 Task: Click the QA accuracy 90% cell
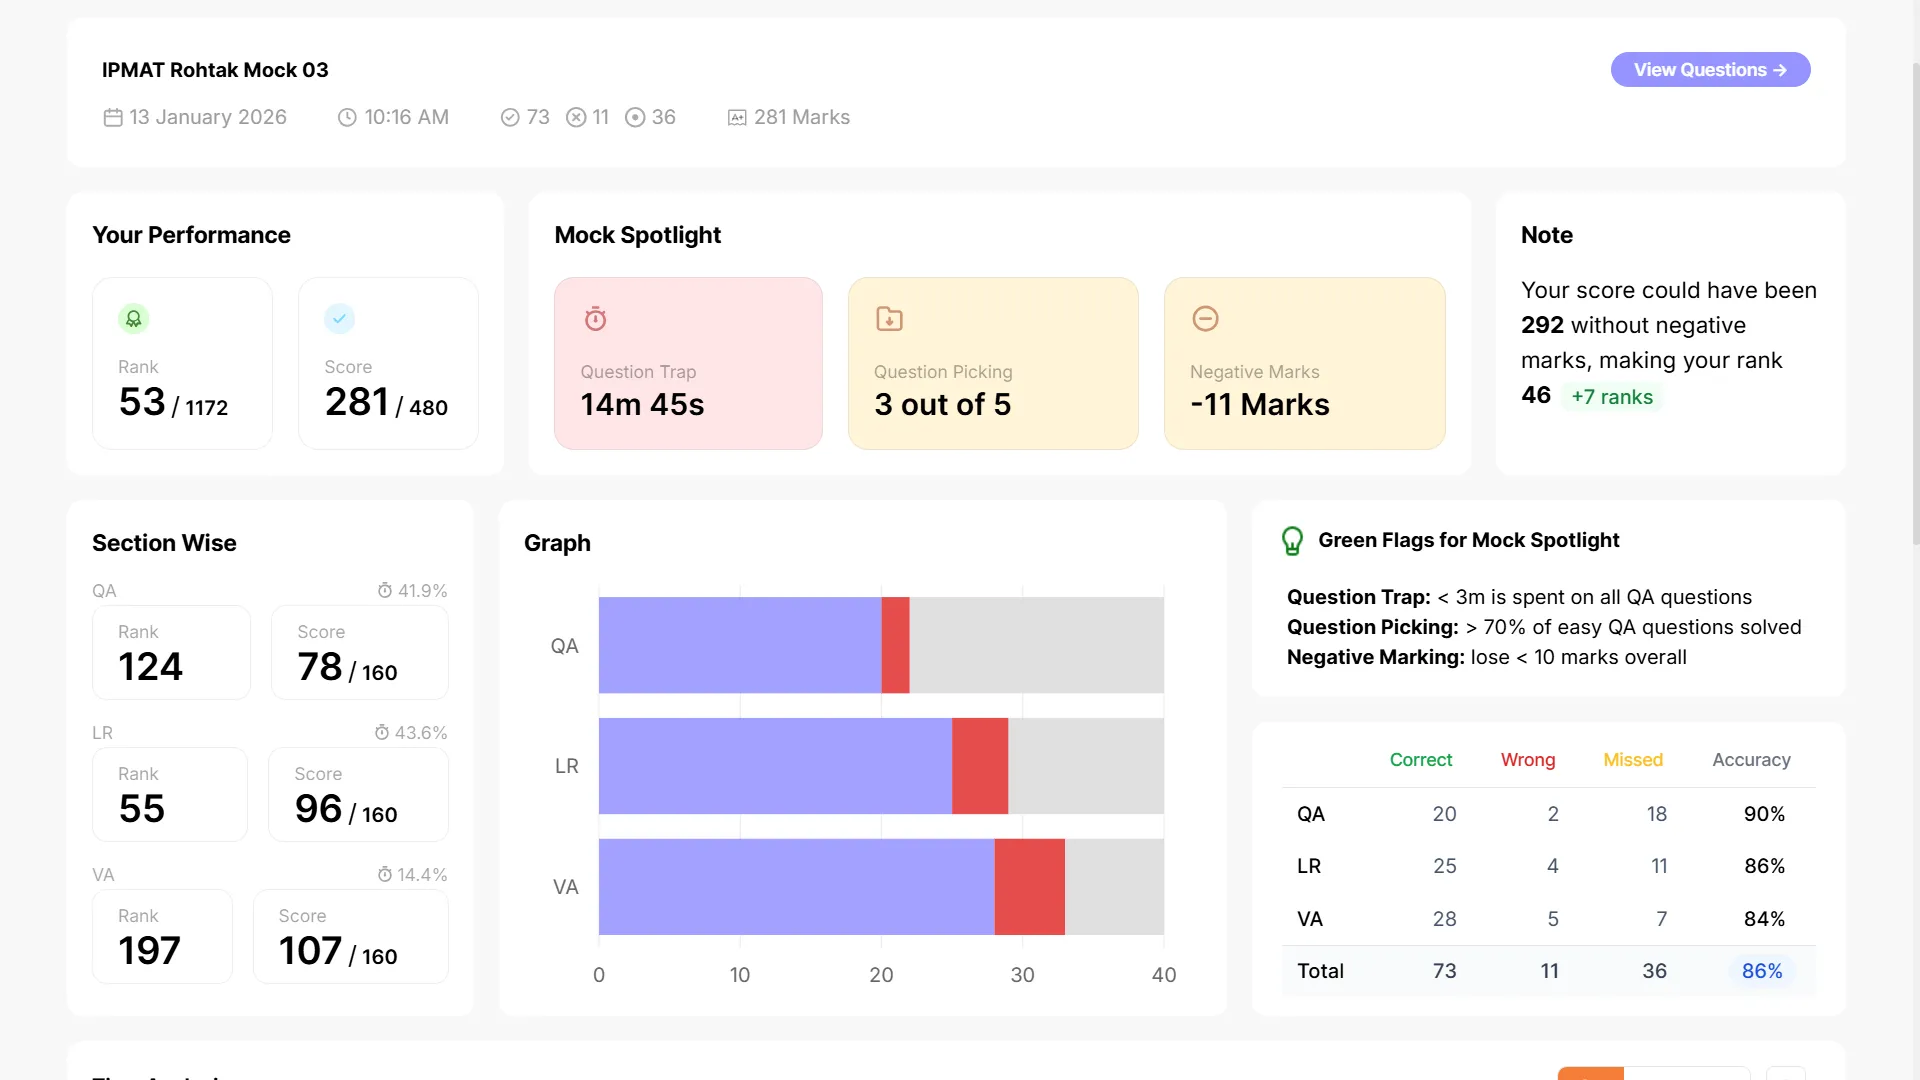(1764, 814)
